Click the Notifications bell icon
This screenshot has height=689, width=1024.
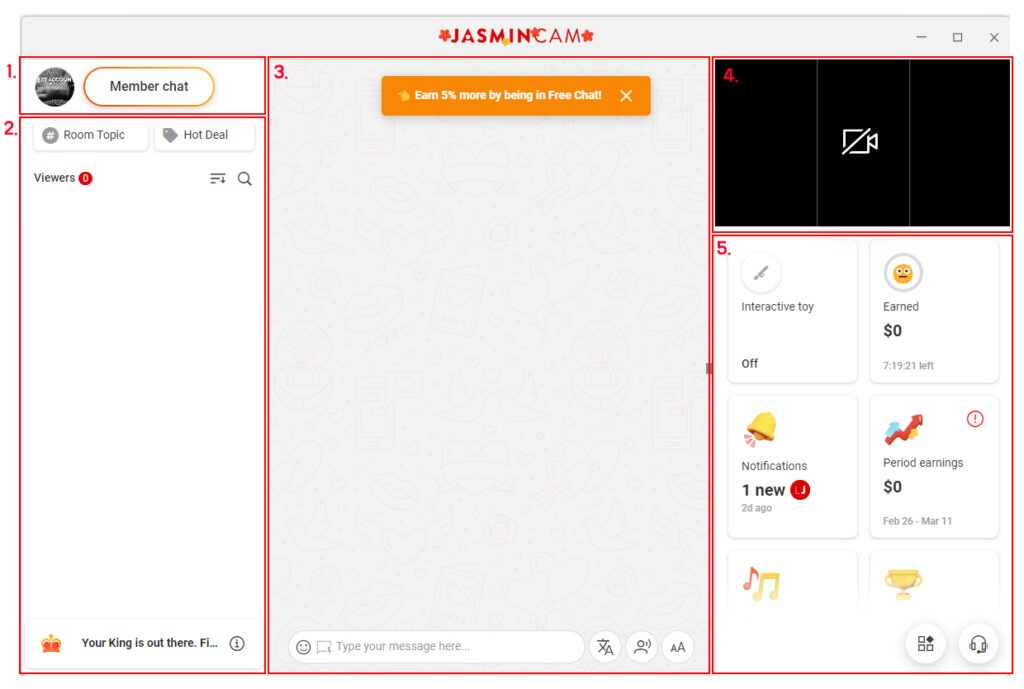[x=761, y=429]
